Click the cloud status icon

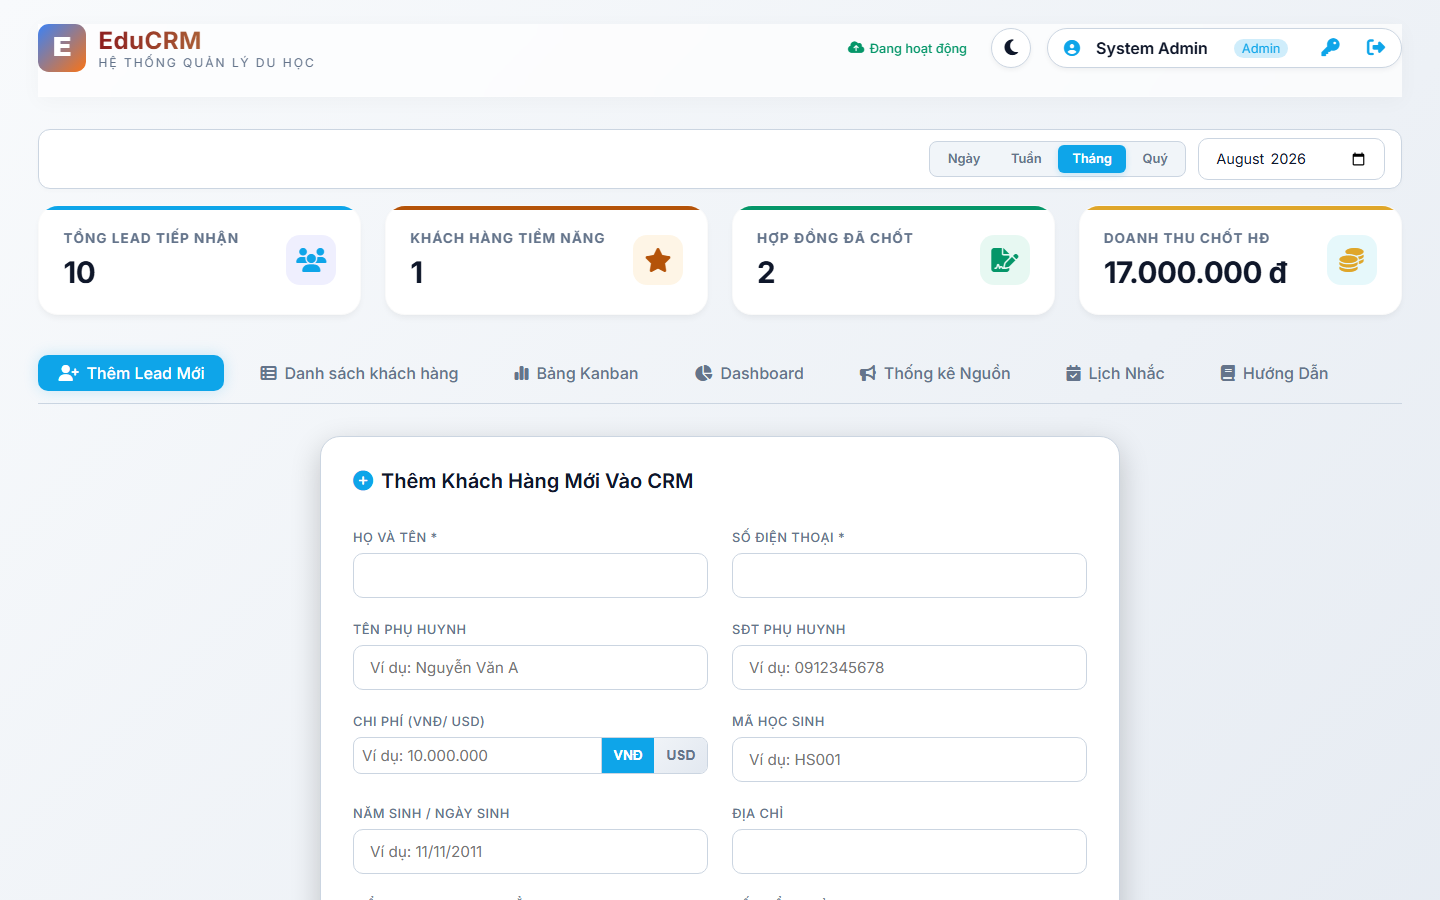(x=856, y=48)
